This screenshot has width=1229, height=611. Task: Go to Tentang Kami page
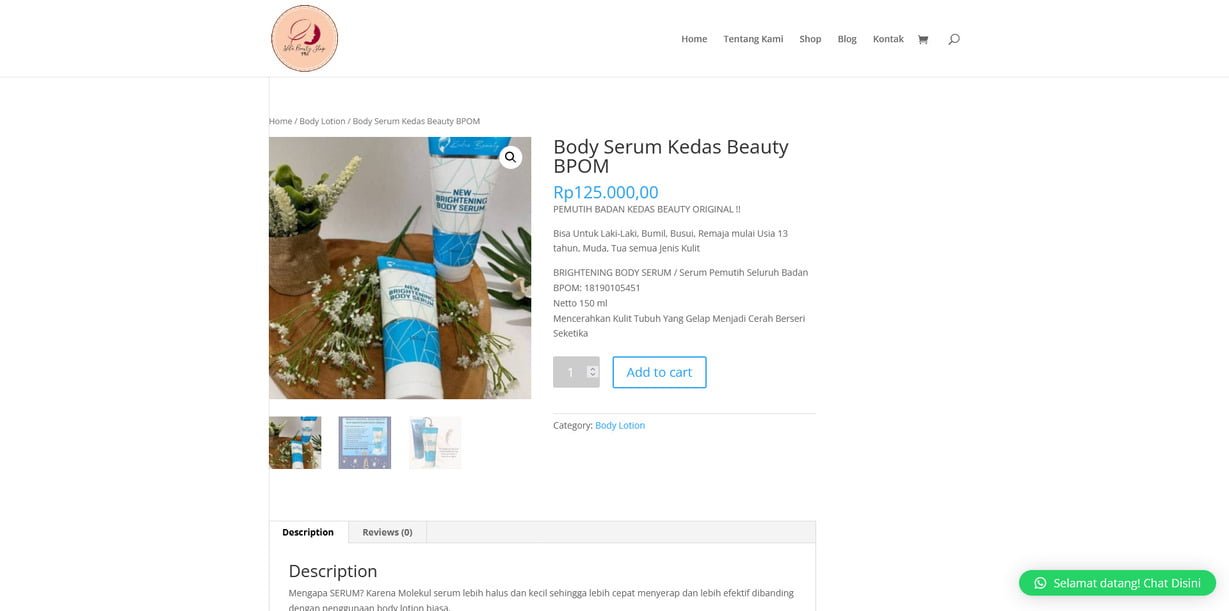[753, 39]
